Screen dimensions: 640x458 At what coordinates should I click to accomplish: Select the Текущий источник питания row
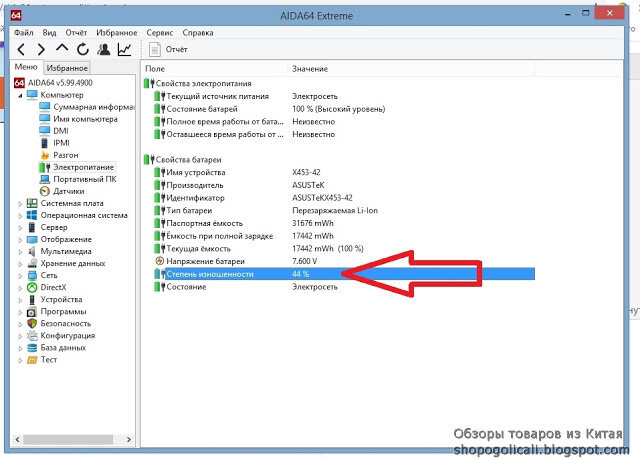click(x=344, y=96)
